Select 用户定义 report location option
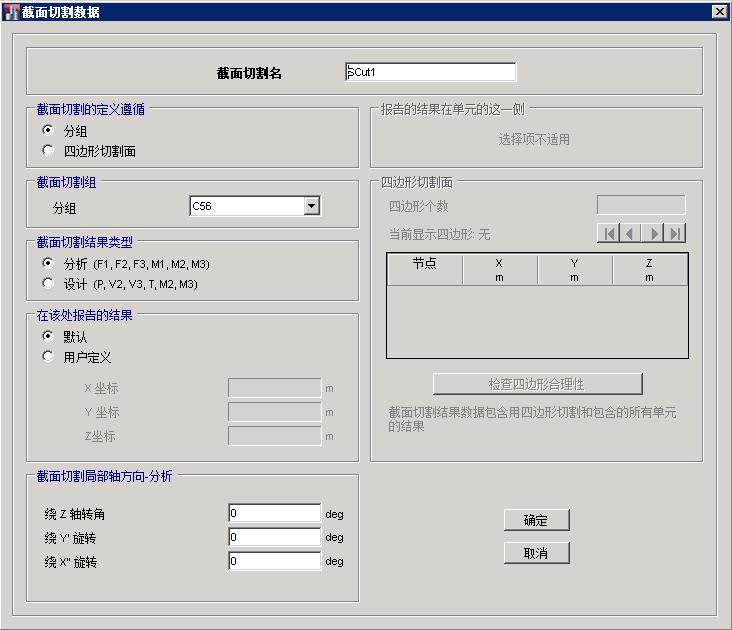The width and height of the screenshot is (732, 630). point(48,356)
